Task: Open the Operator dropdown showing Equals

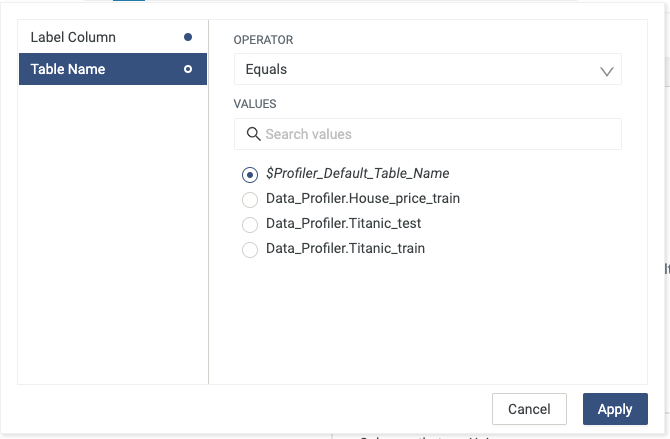Action: point(427,70)
